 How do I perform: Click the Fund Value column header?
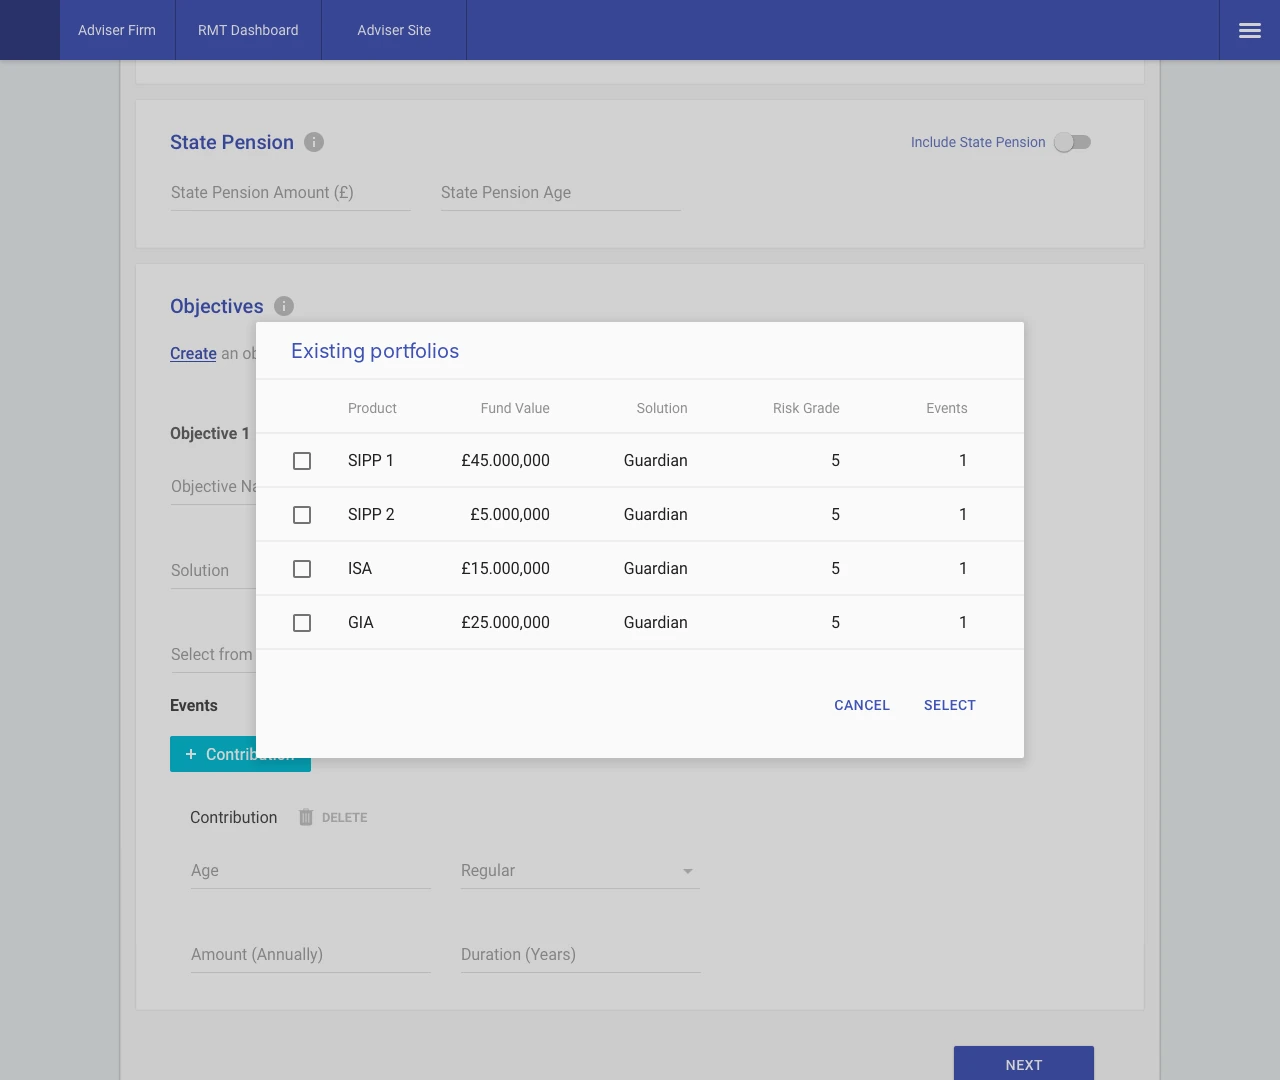coord(515,408)
